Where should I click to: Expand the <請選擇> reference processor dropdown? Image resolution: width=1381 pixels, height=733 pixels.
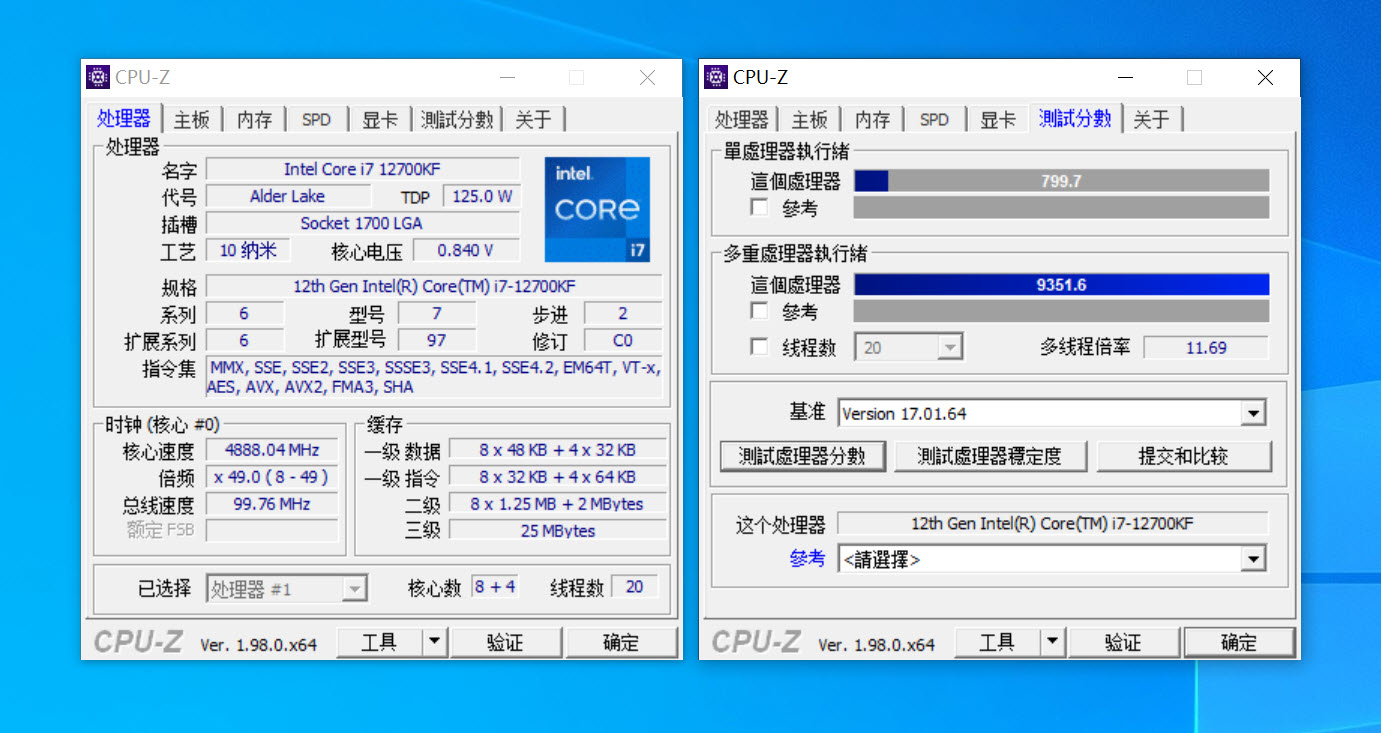pos(1253,559)
